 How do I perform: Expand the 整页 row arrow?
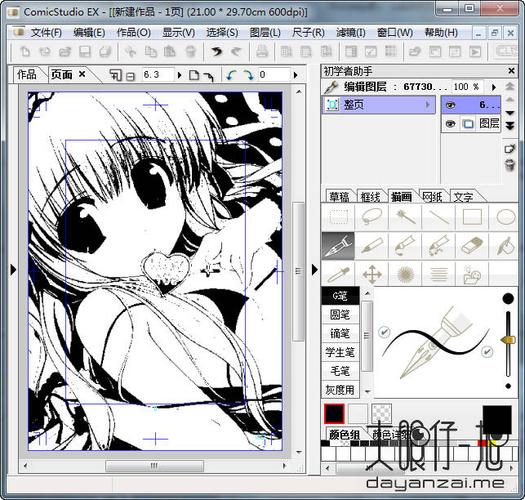coord(428,105)
